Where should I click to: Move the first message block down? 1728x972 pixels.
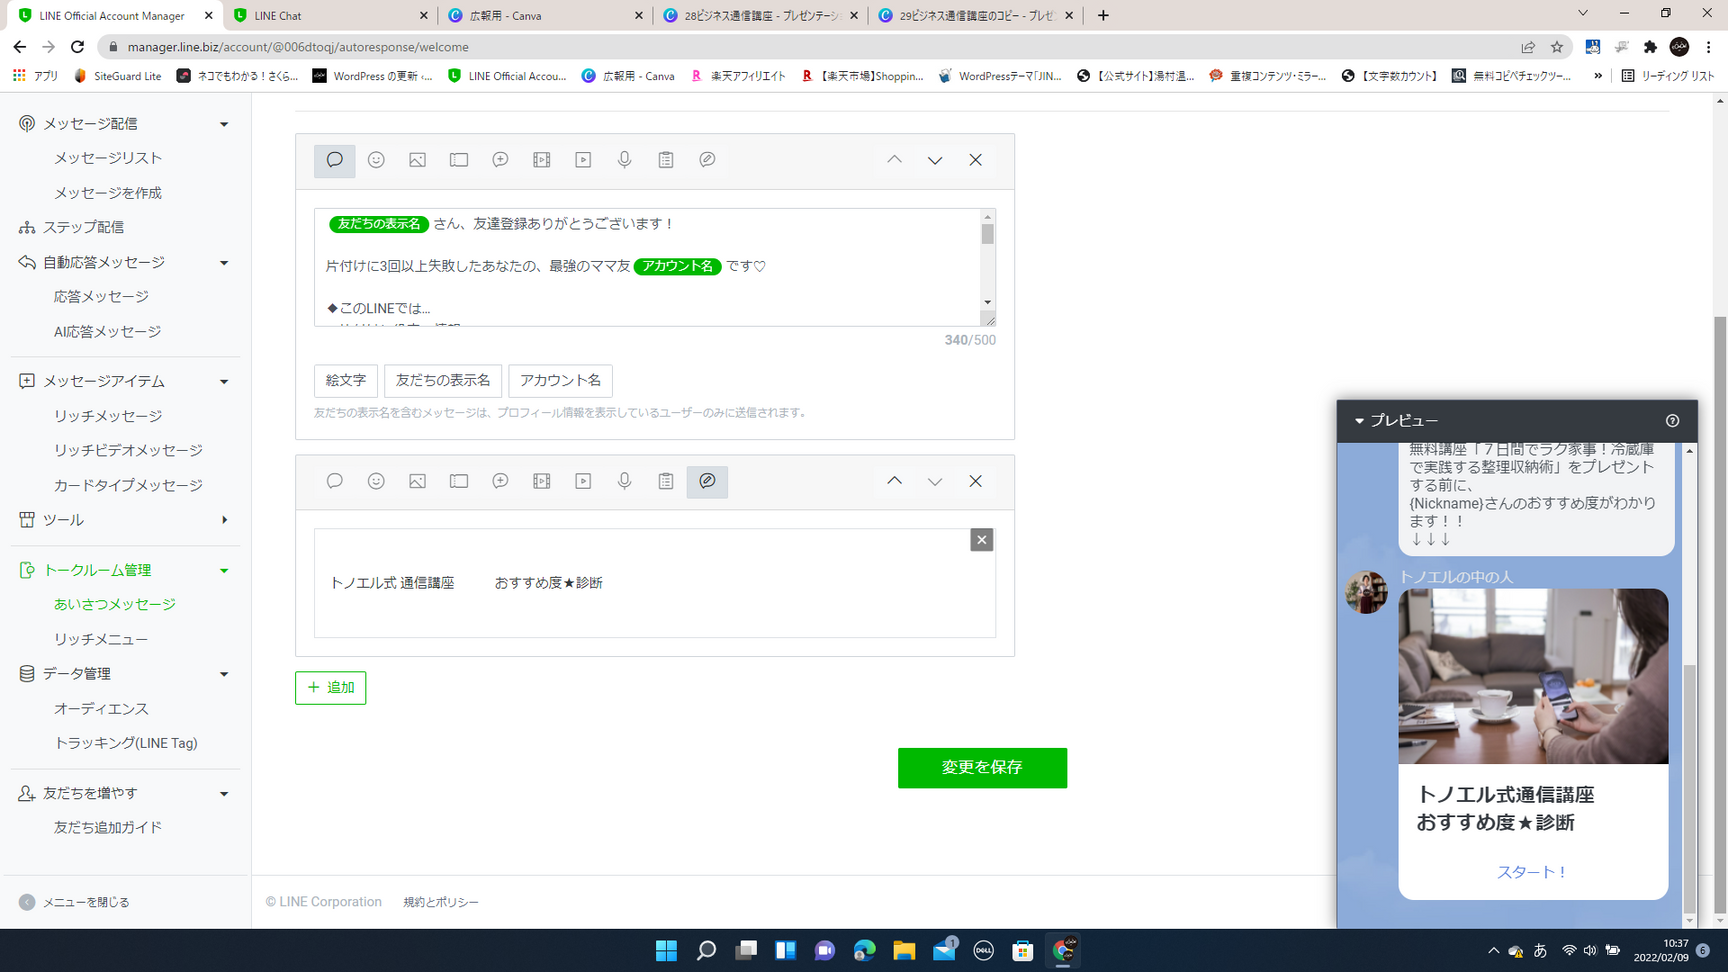tap(935, 160)
